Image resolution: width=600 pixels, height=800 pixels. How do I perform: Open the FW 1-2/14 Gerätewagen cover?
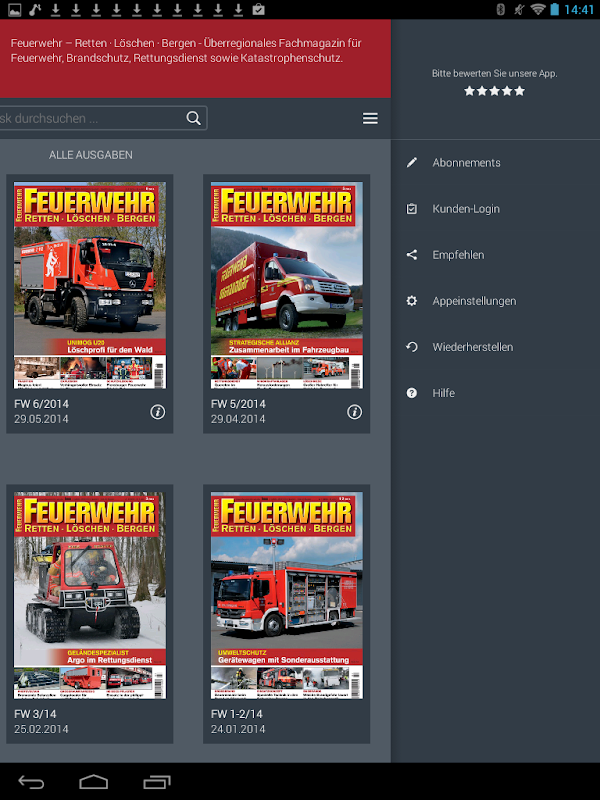pos(287,595)
